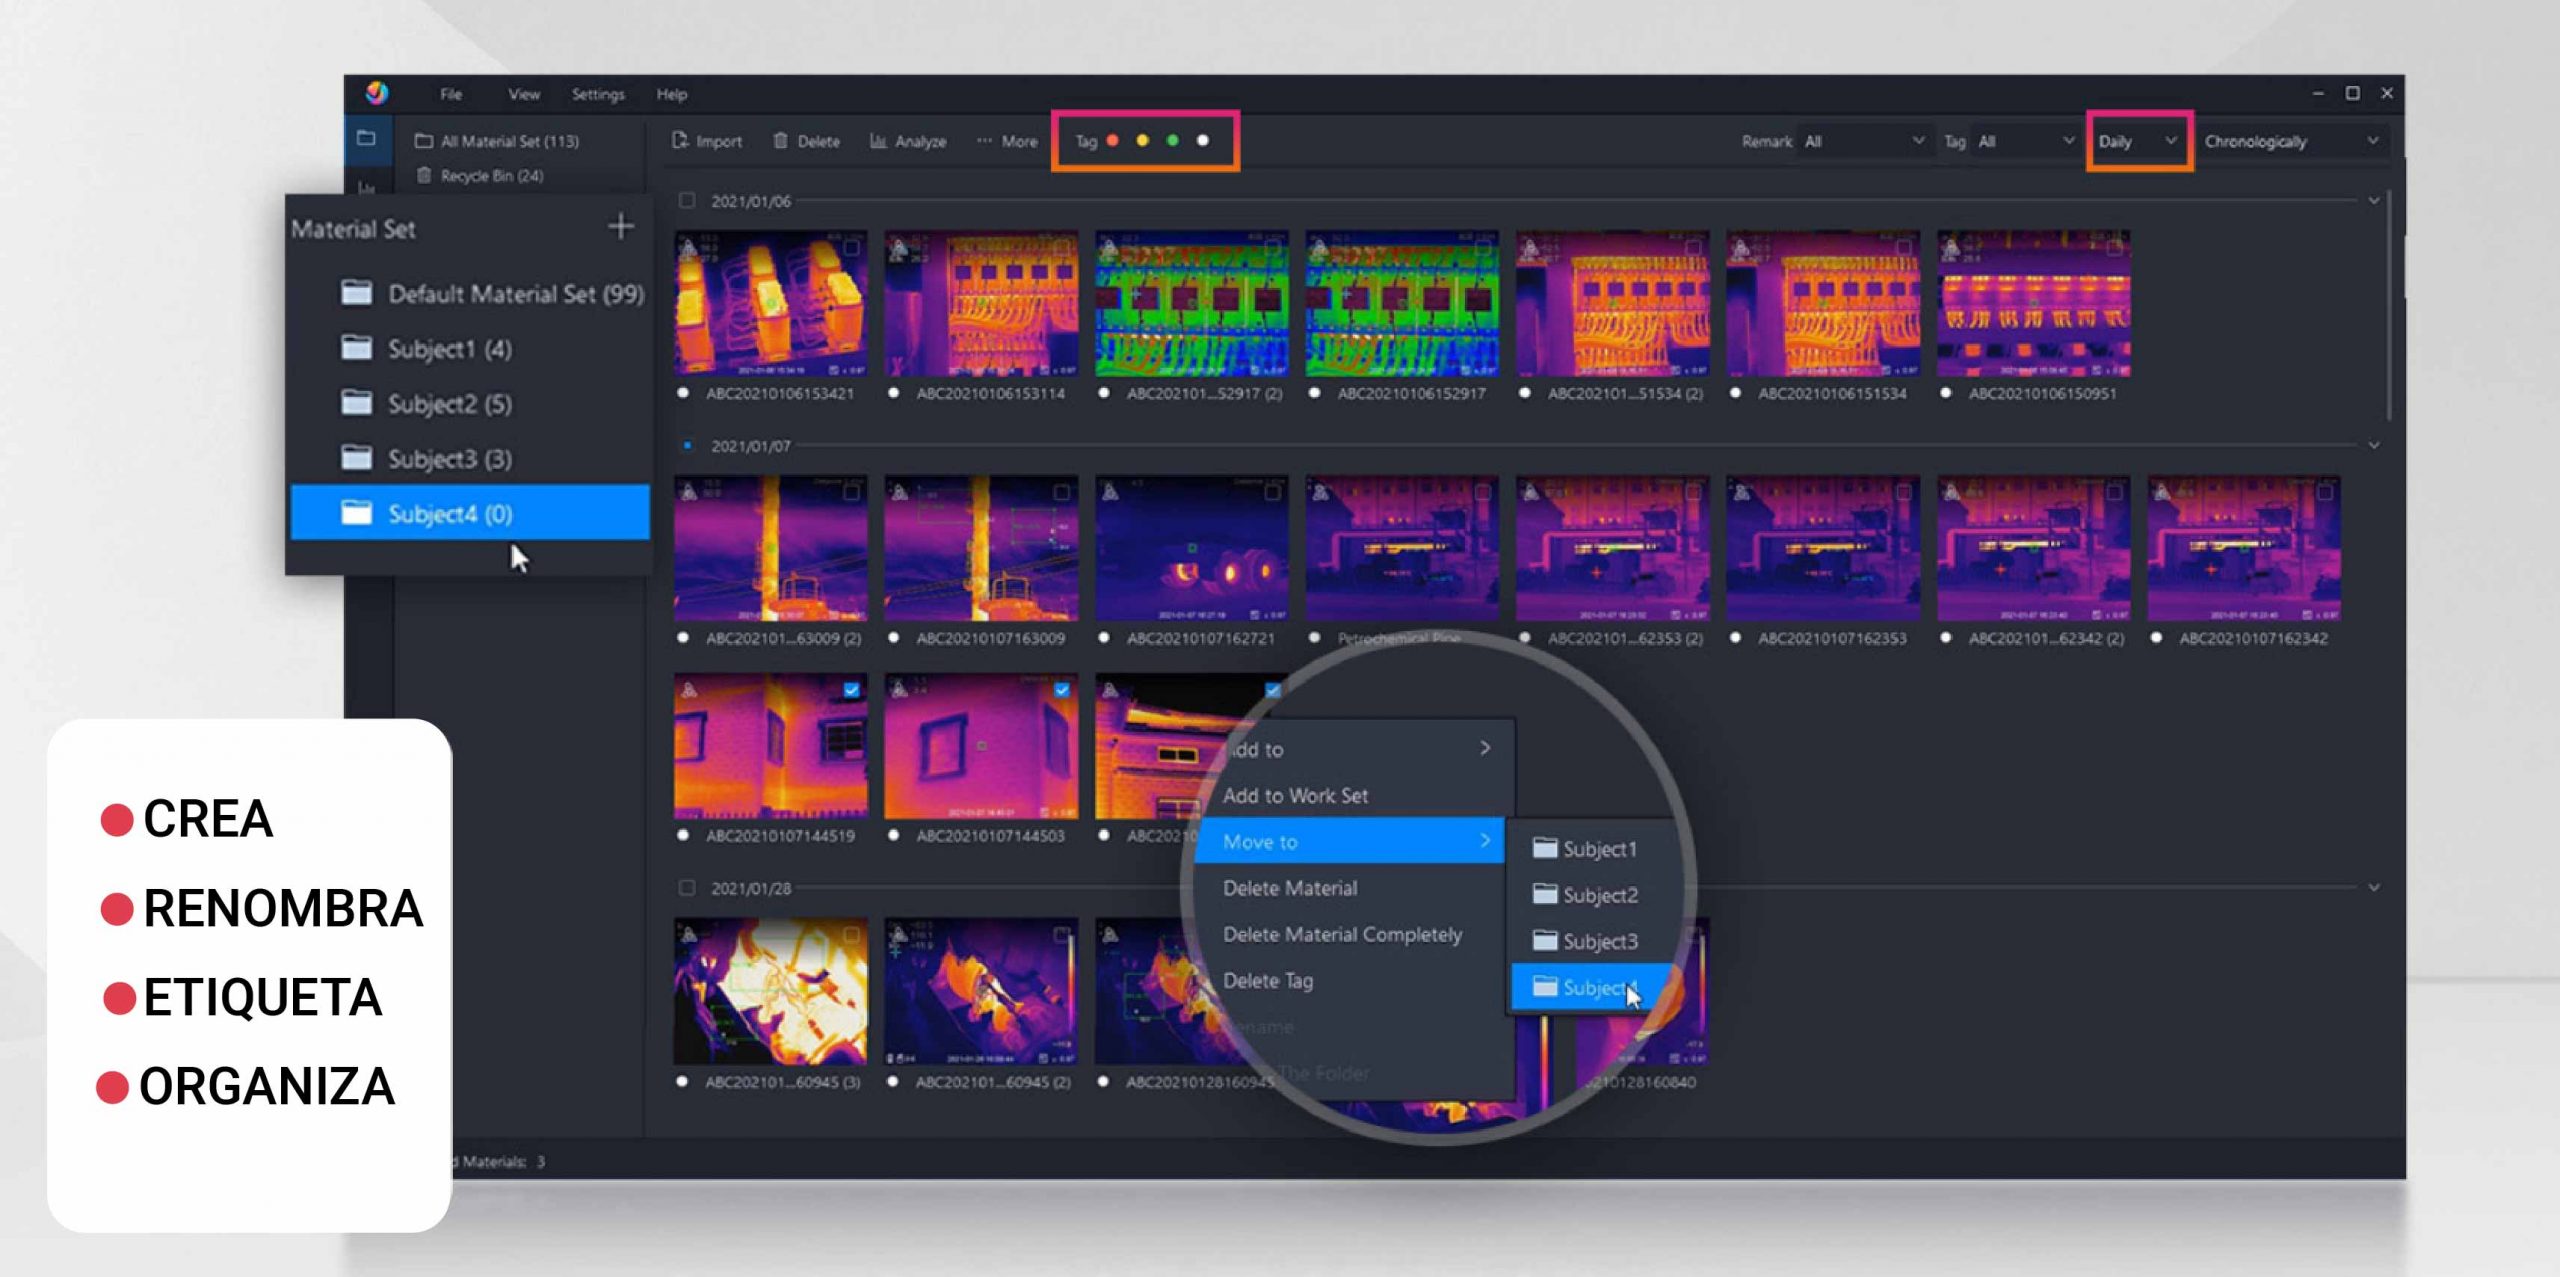
Task: Click the Delete toolbar icon
Action: click(x=782, y=141)
